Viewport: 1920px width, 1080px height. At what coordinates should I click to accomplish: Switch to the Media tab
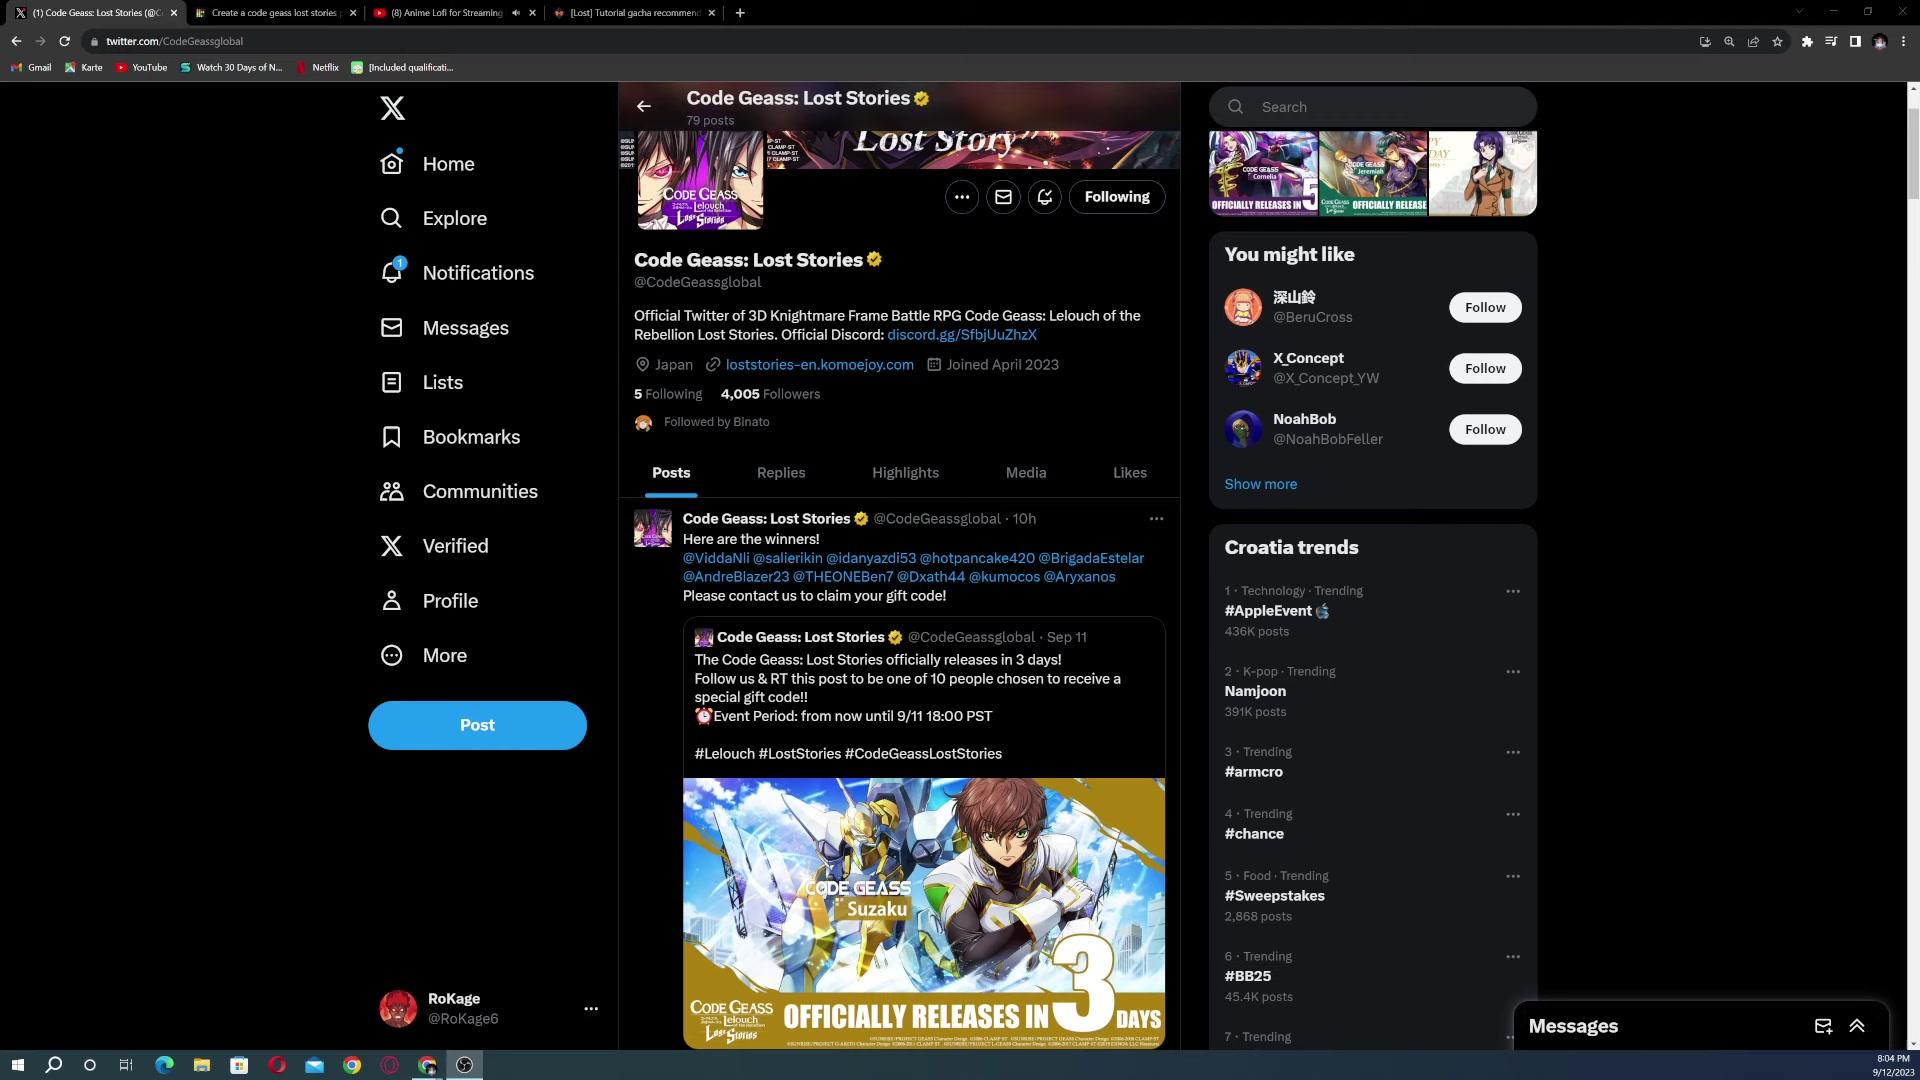pos(1026,472)
